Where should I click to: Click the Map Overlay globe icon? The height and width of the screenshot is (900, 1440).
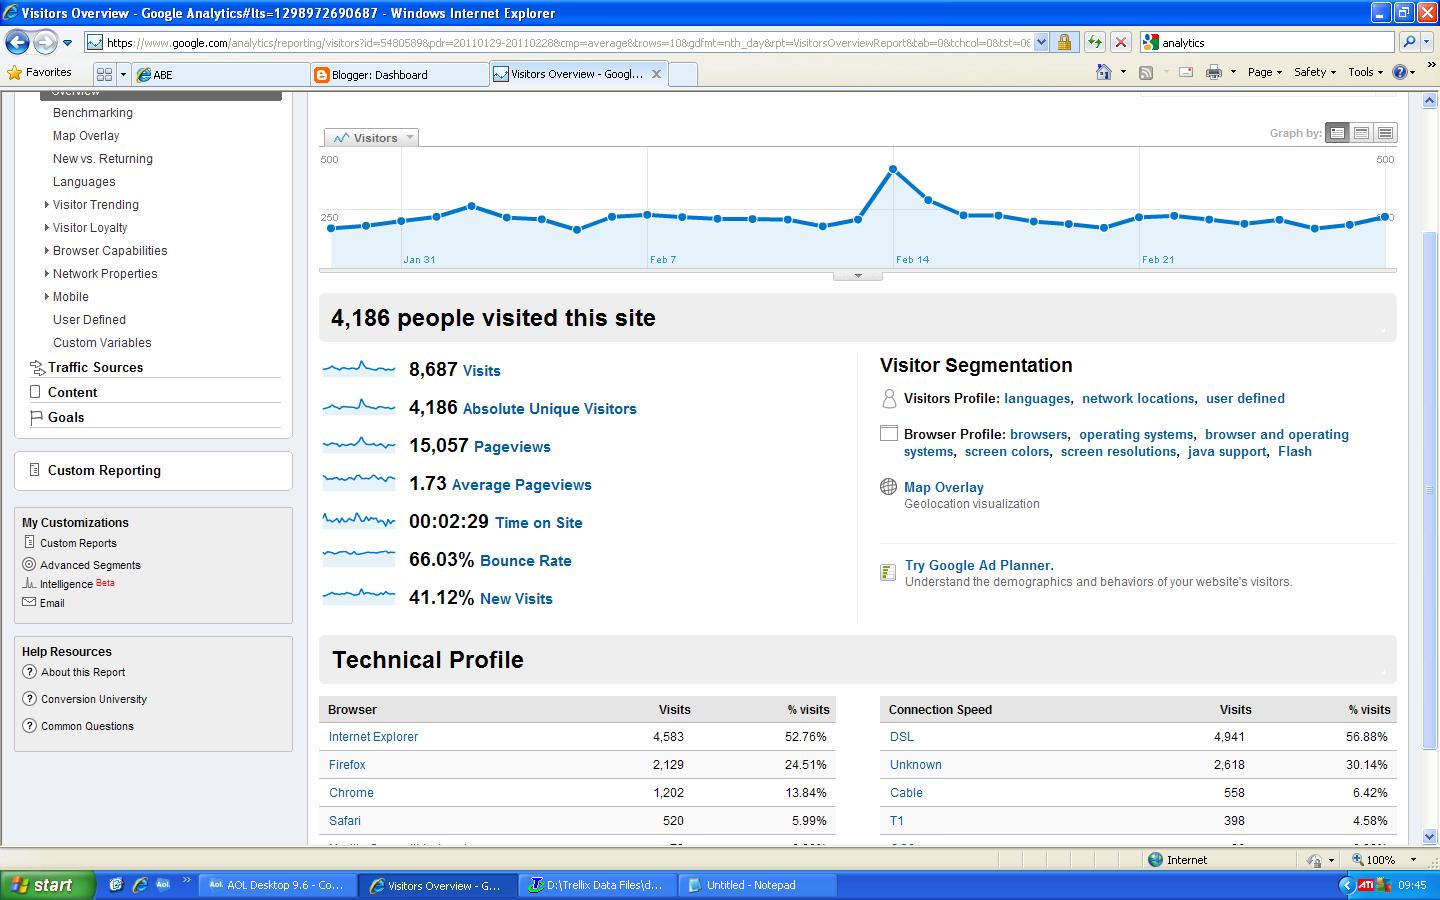[x=888, y=487]
